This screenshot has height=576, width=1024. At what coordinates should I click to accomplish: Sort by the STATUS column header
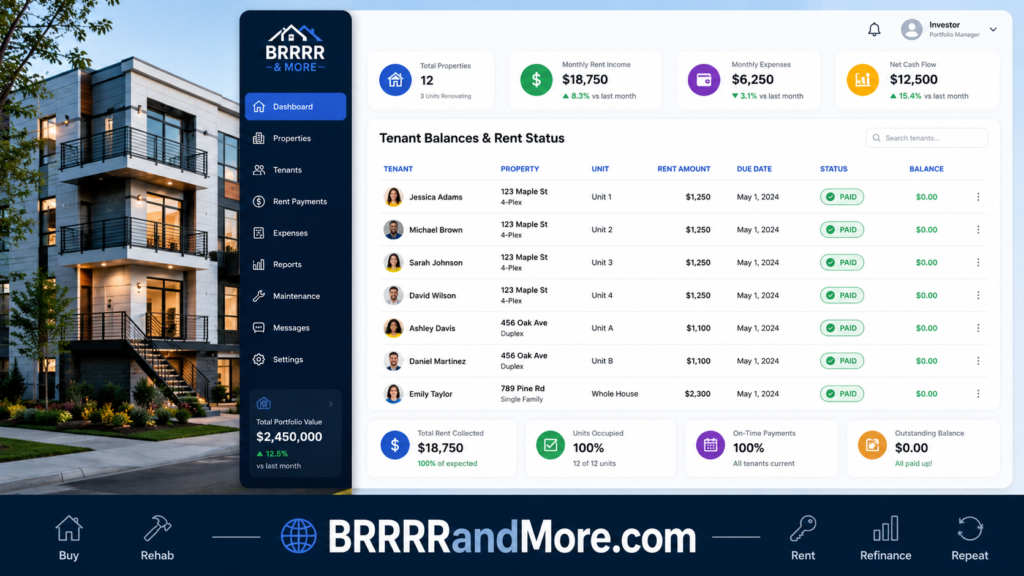point(833,169)
